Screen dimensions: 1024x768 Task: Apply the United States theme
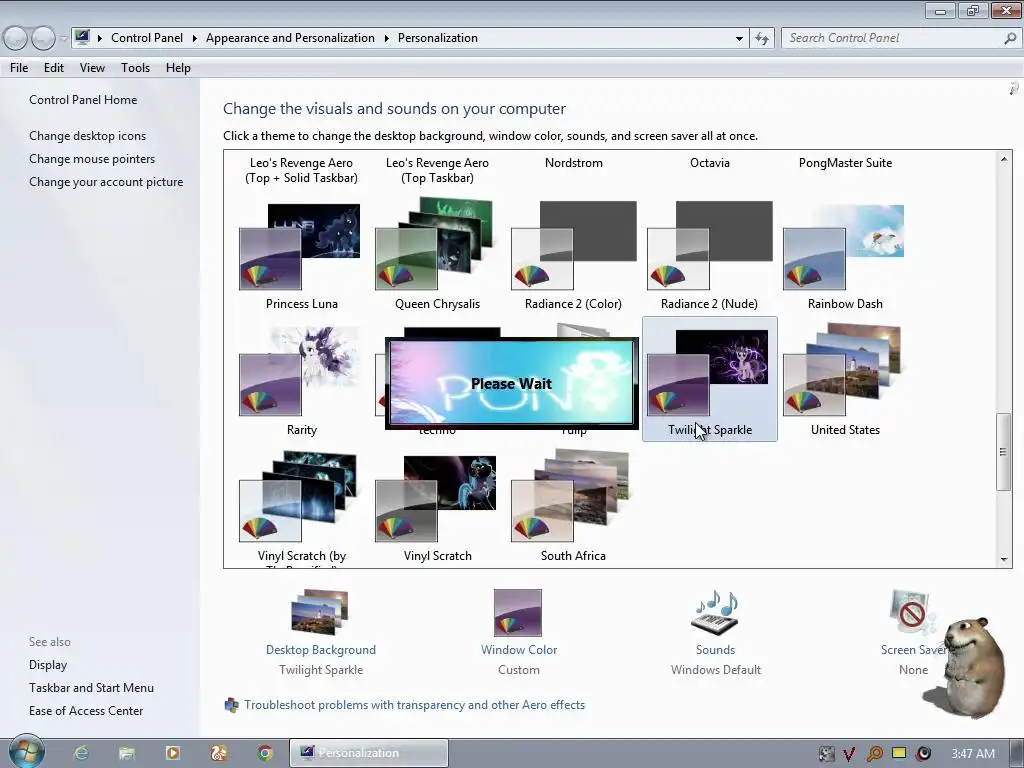coord(842,370)
